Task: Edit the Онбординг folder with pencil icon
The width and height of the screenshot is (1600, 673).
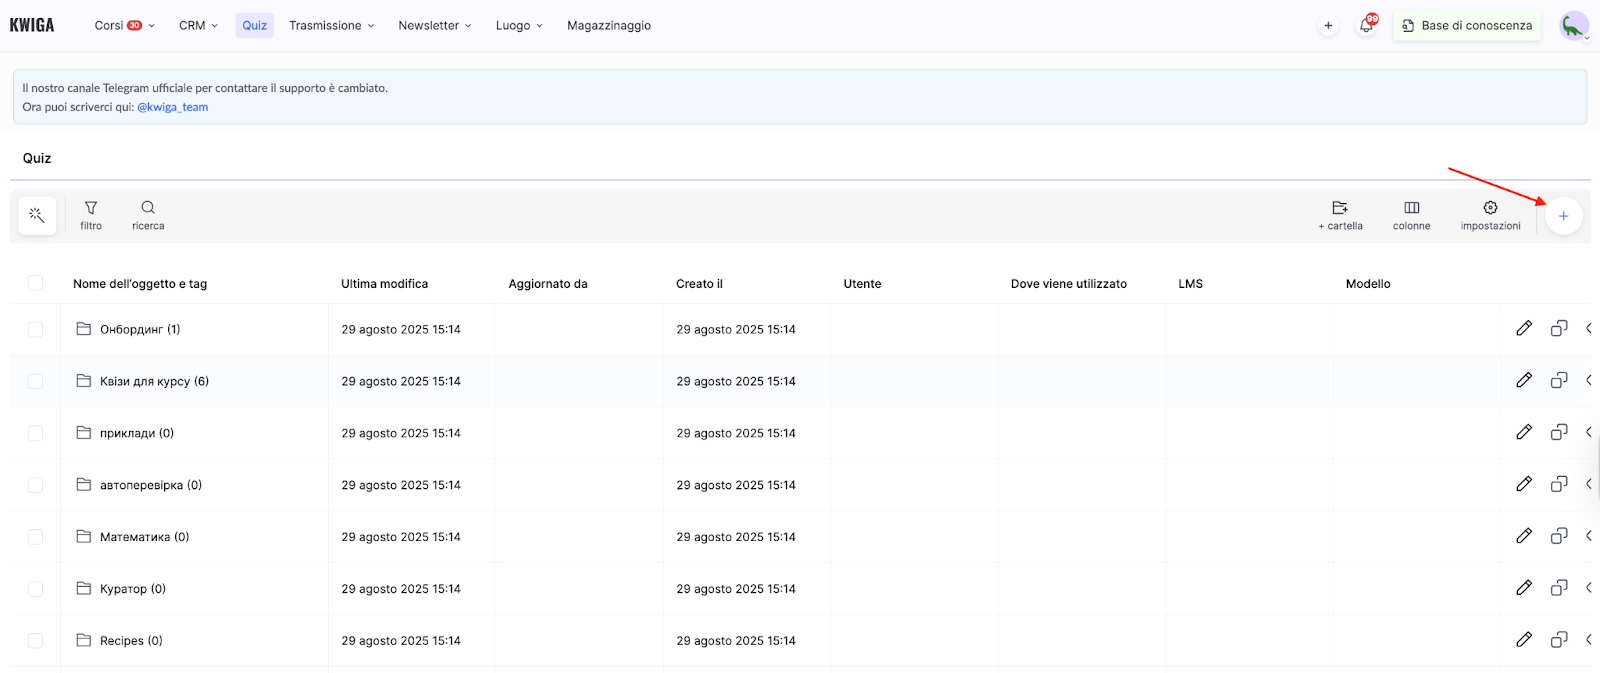Action: point(1524,328)
